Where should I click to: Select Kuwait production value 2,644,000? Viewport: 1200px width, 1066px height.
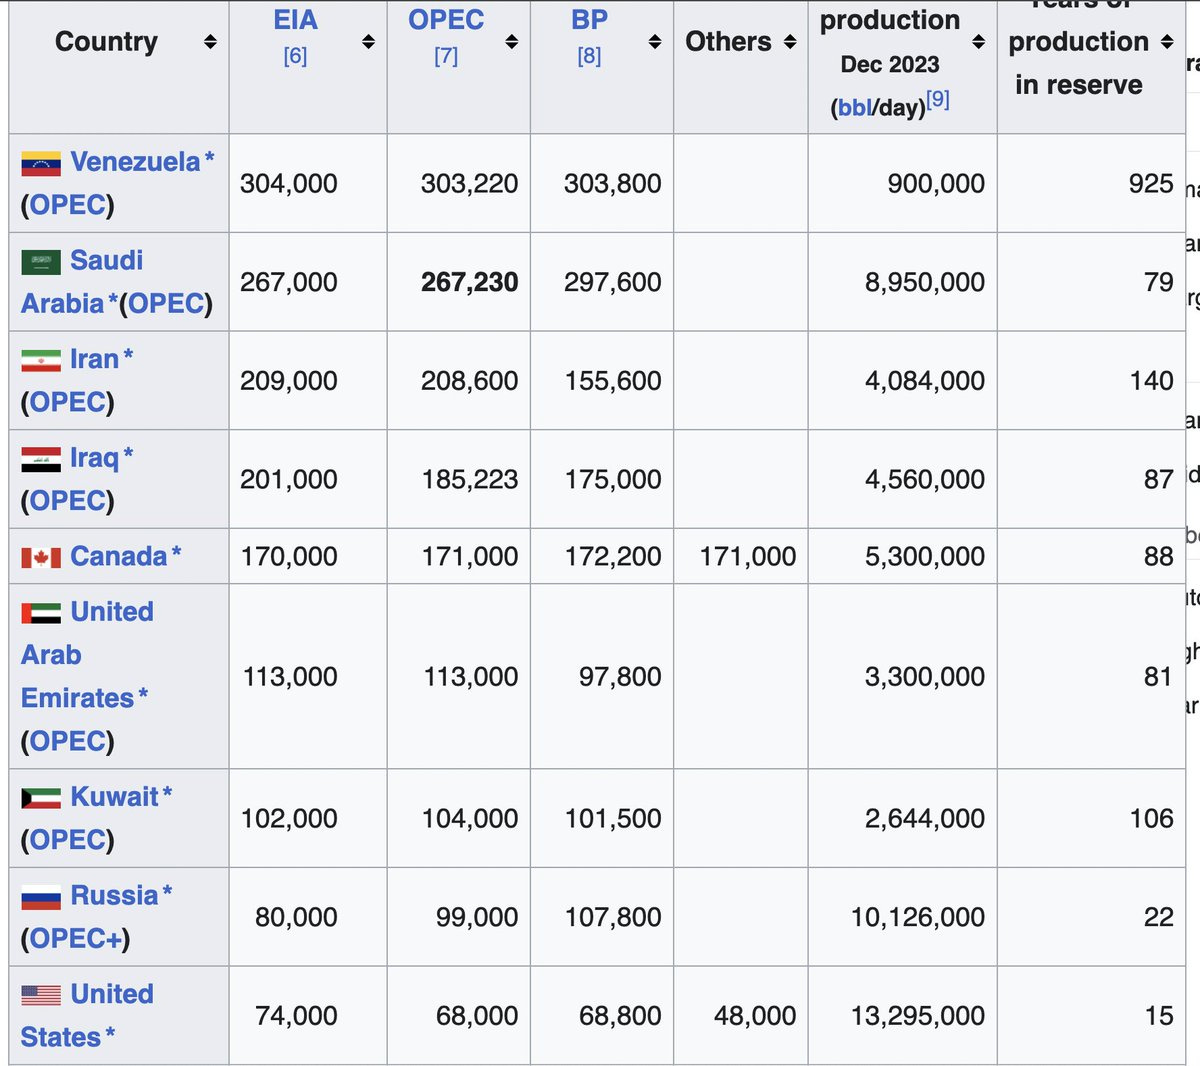[x=925, y=818]
